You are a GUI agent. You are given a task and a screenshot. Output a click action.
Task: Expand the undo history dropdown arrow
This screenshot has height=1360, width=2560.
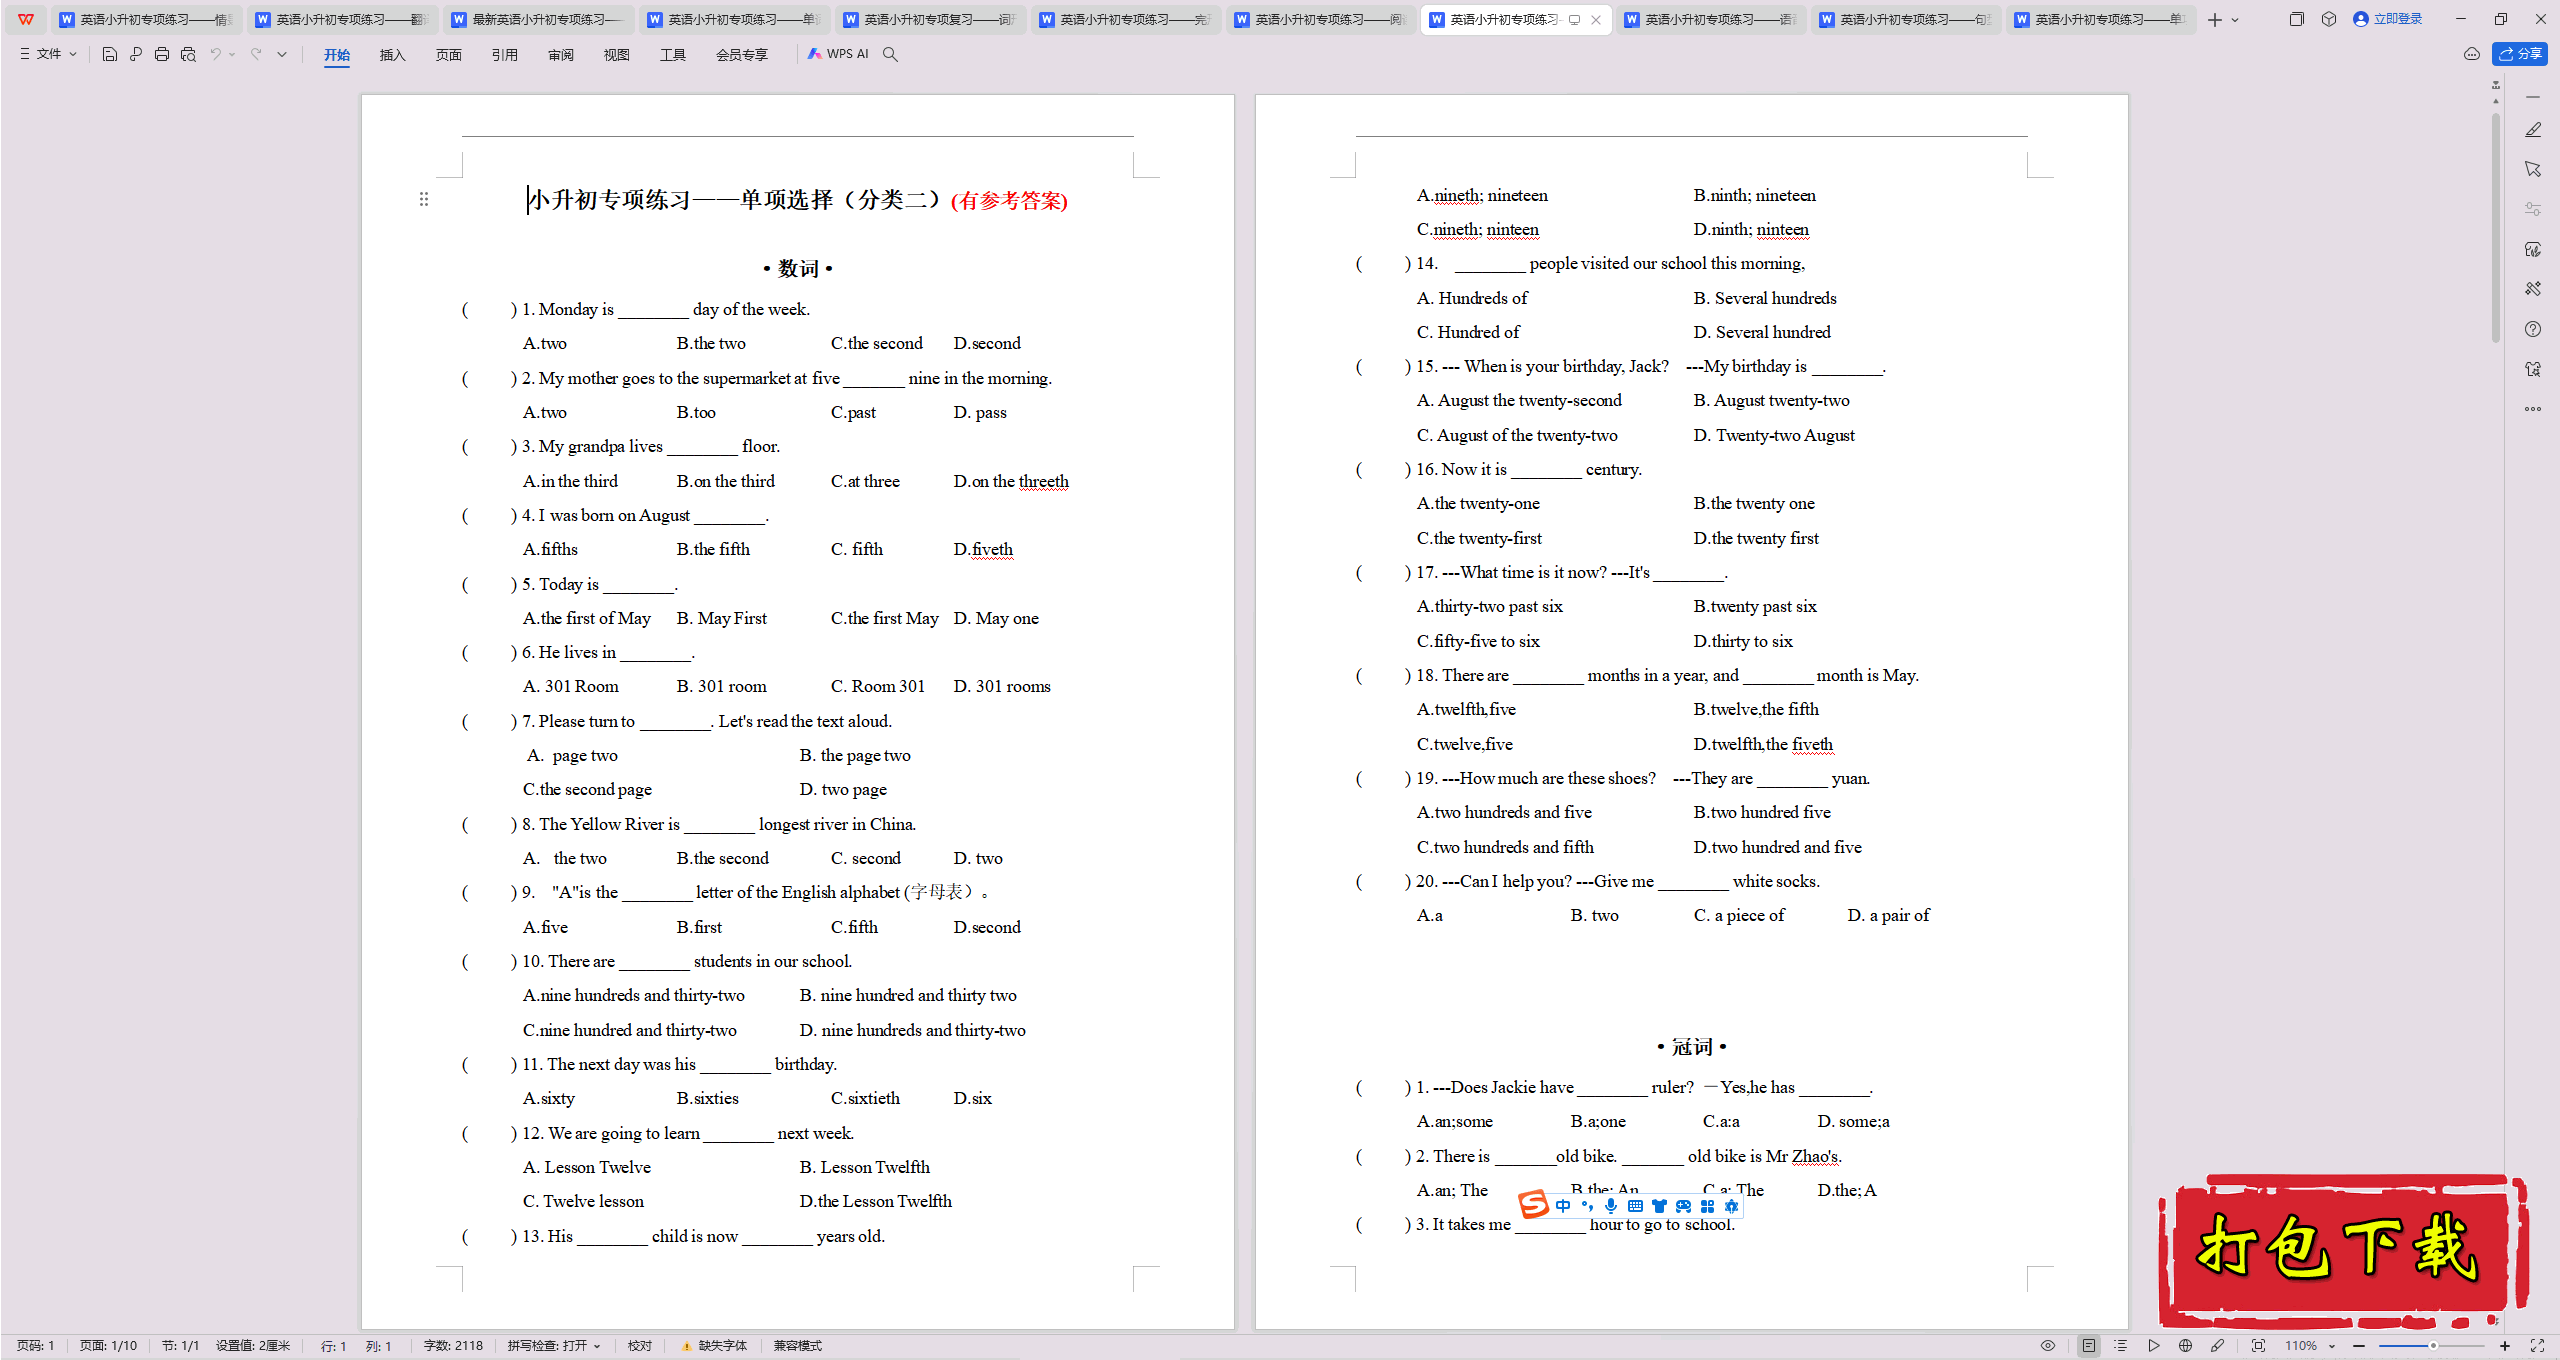click(x=232, y=54)
